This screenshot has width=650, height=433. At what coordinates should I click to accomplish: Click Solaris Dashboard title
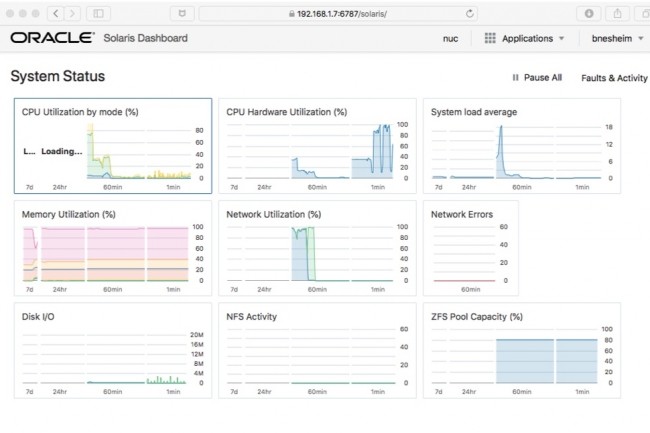(x=146, y=38)
